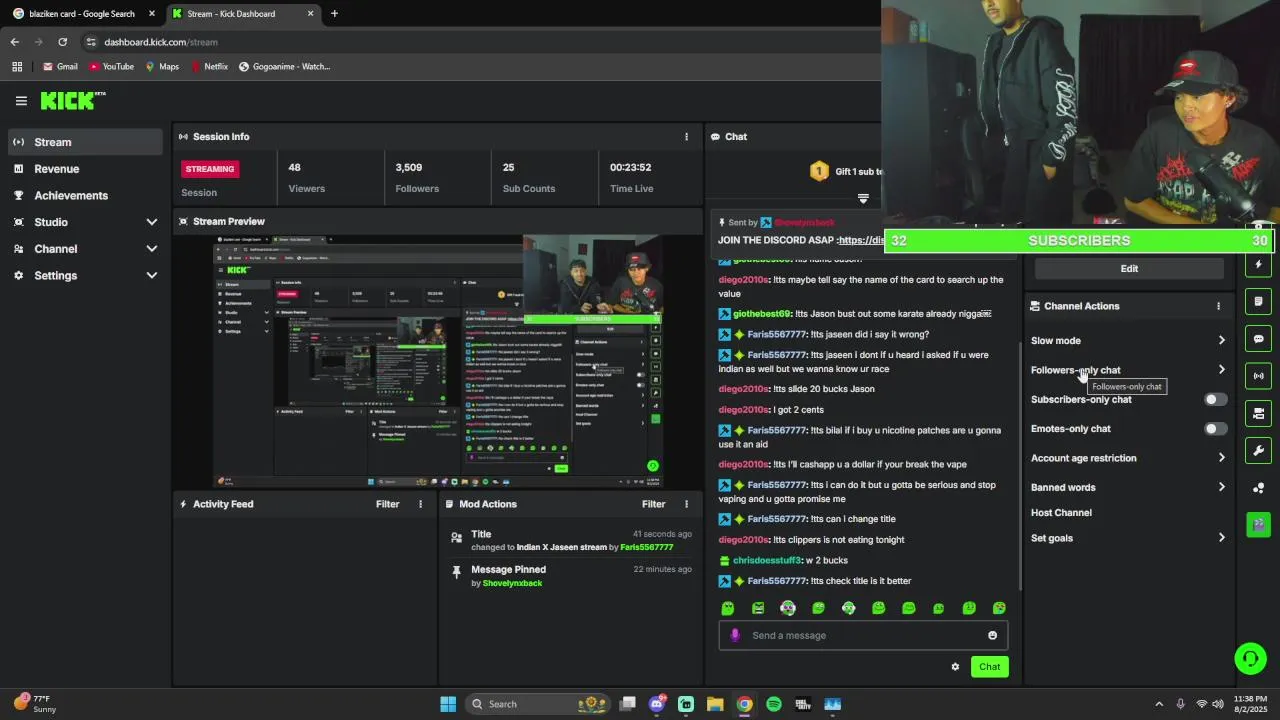
Task: Click the broadcast signal sidebar icon
Action: (x=1258, y=376)
